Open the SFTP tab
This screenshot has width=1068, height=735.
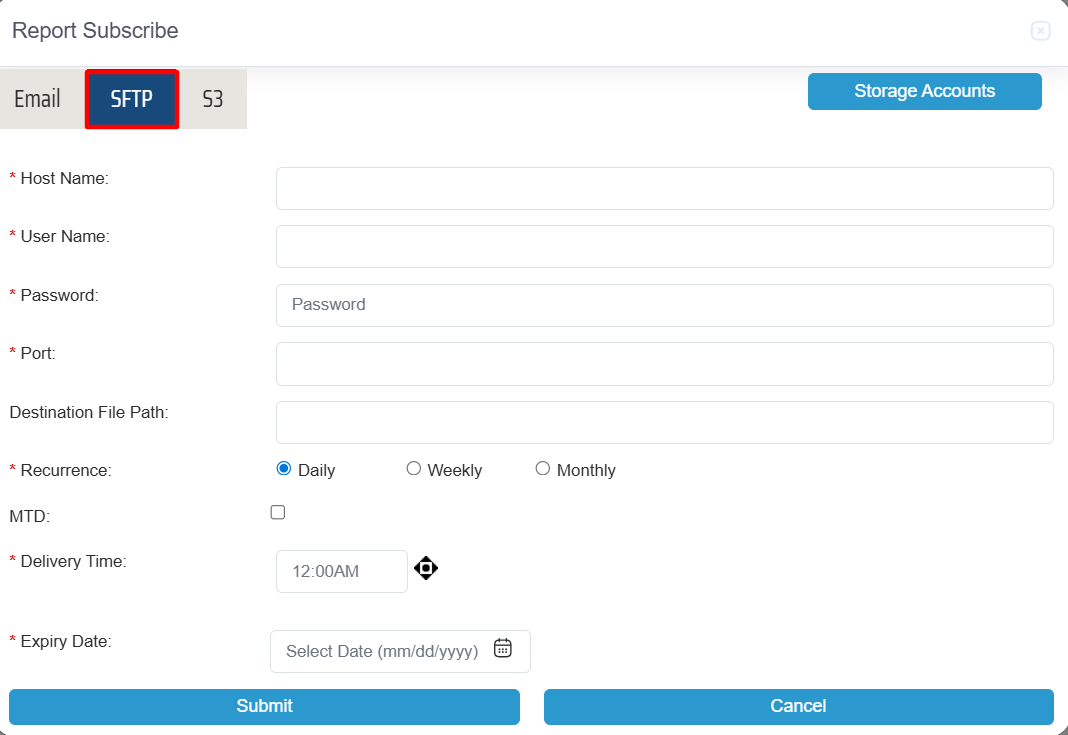pos(132,99)
